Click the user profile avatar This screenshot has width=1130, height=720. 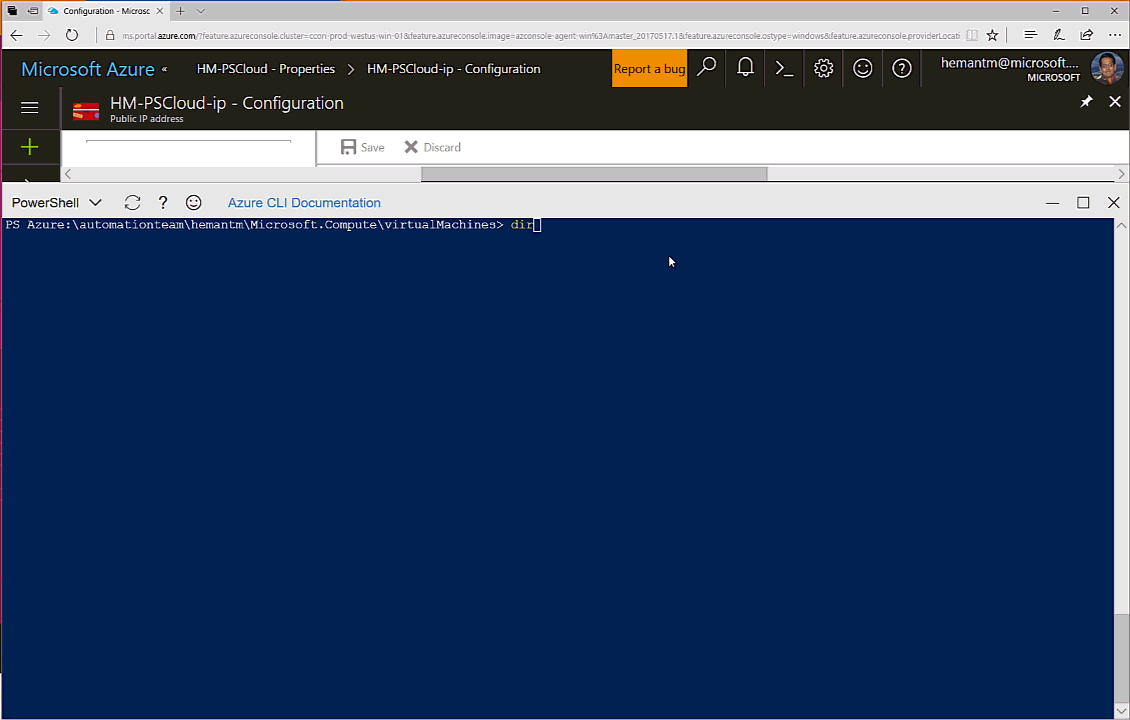tap(1107, 68)
